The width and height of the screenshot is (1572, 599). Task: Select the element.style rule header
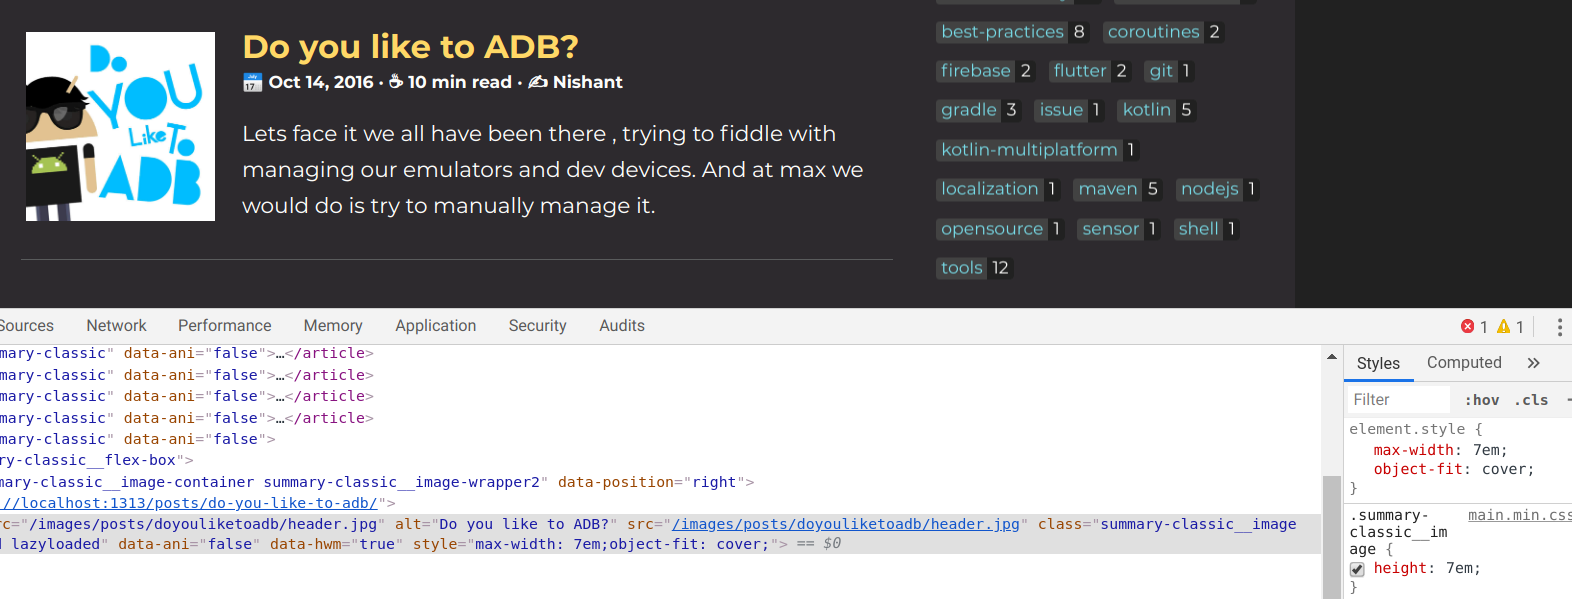pos(1416,429)
